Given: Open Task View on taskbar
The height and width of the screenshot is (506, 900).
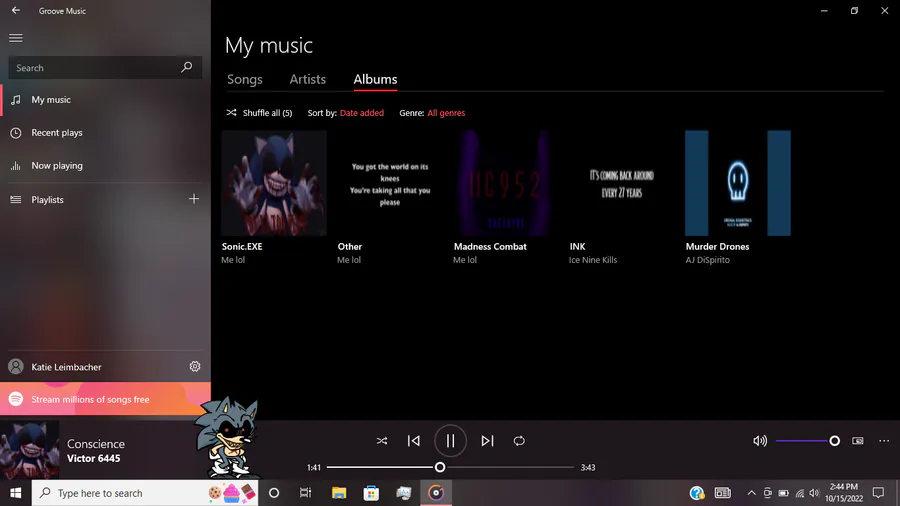Looking at the screenshot, I should tap(305, 493).
